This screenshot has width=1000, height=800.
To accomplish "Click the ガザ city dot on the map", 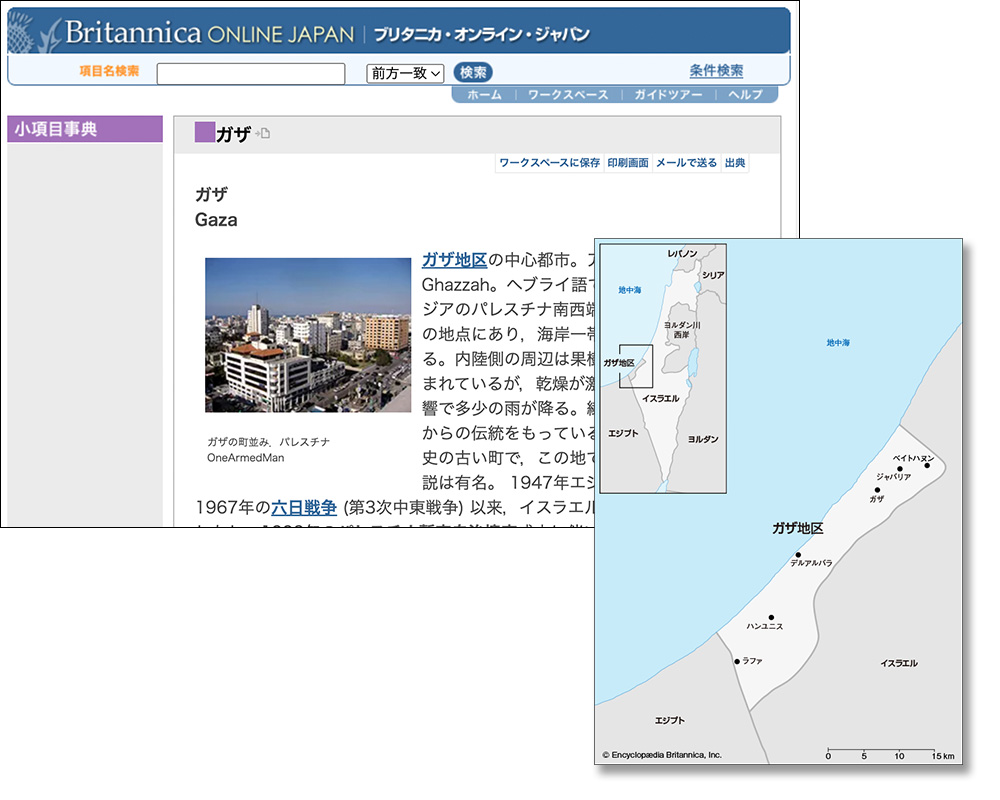I will [877, 490].
